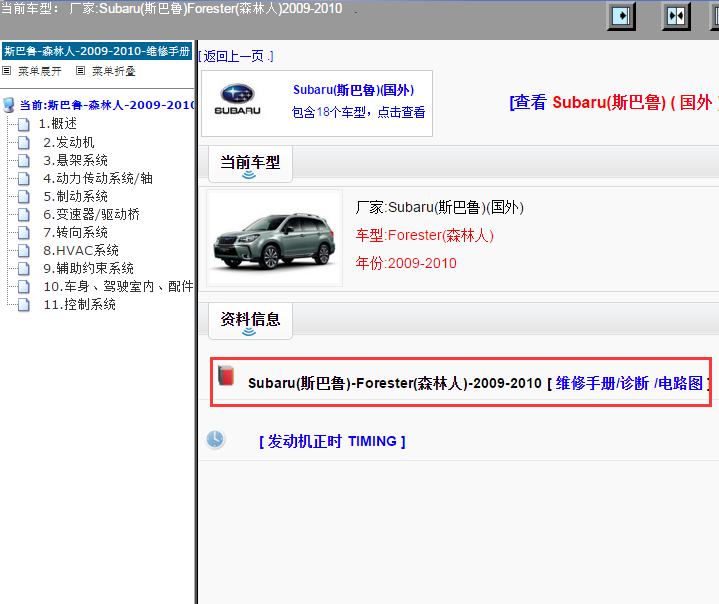Click the single right-arrow panel button in top bar
Viewport: 719px width, 604px height.
click(x=621, y=16)
